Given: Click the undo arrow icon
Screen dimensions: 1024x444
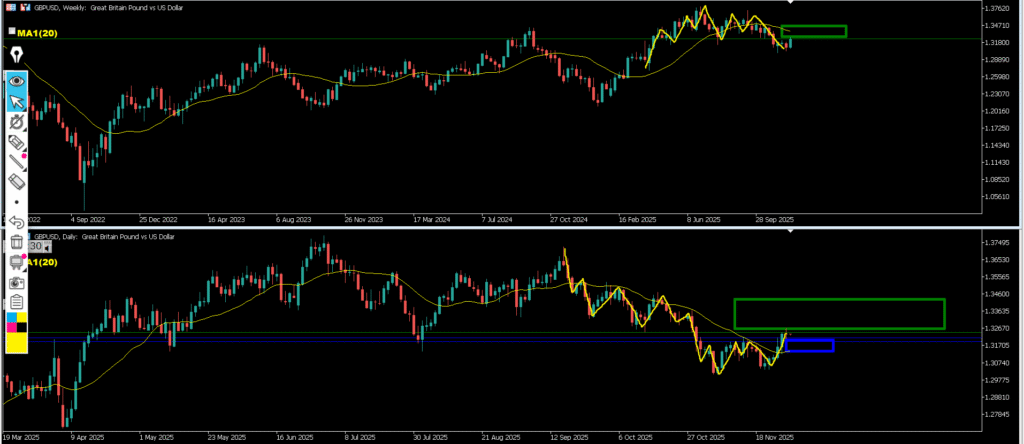Looking at the screenshot, I should click(17, 222).
